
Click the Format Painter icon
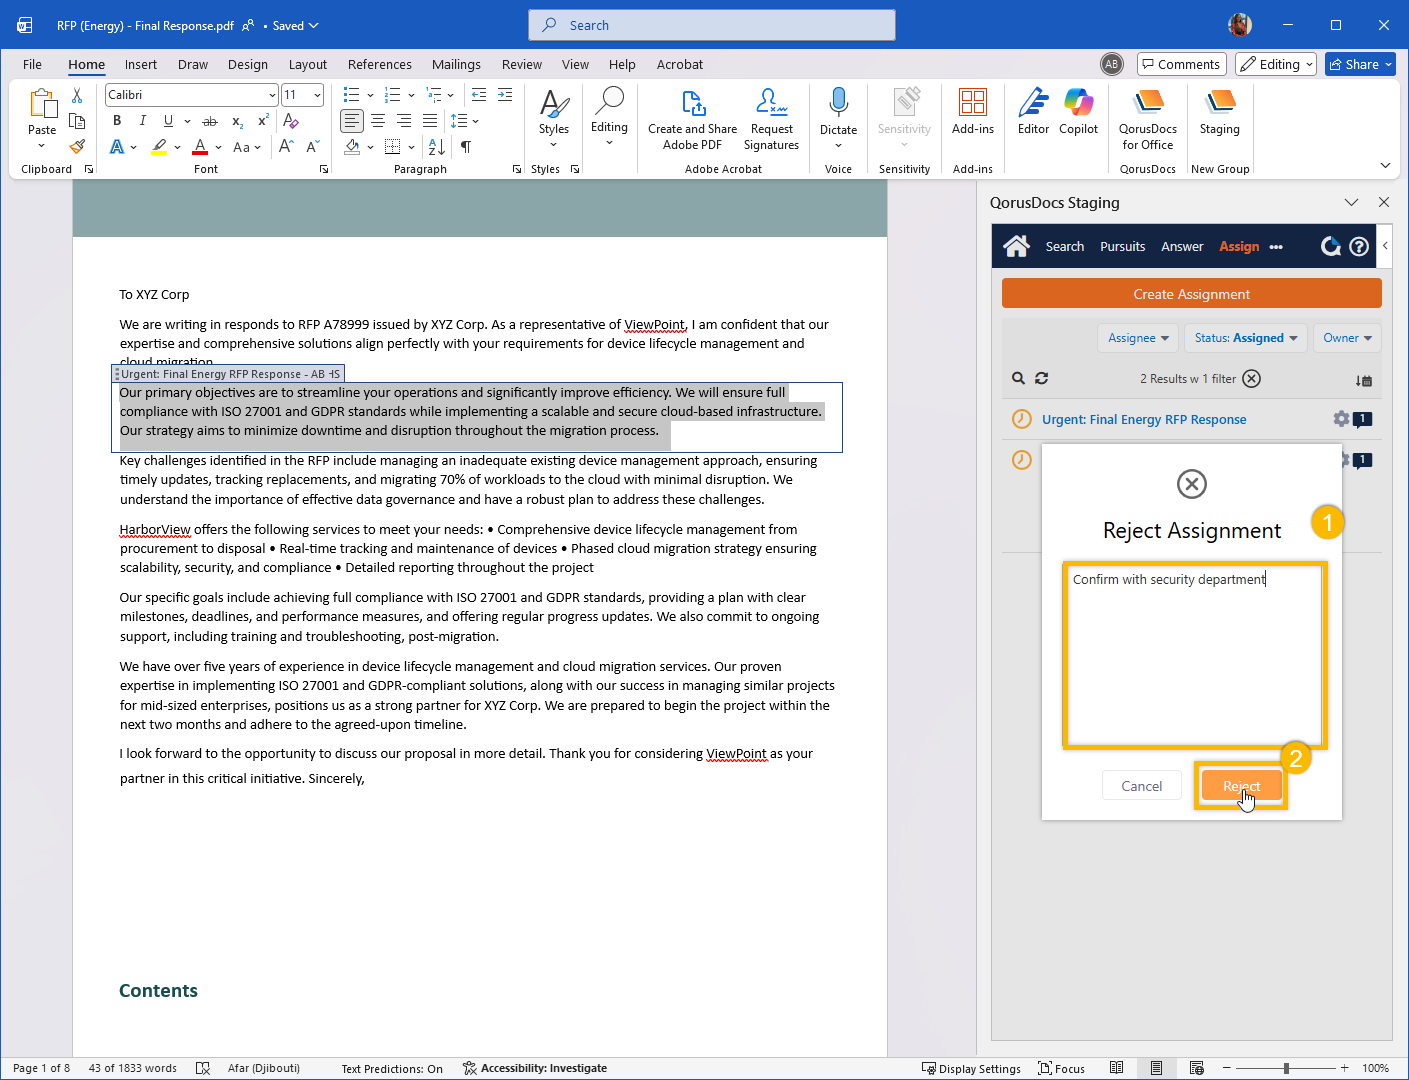[77, 147]
